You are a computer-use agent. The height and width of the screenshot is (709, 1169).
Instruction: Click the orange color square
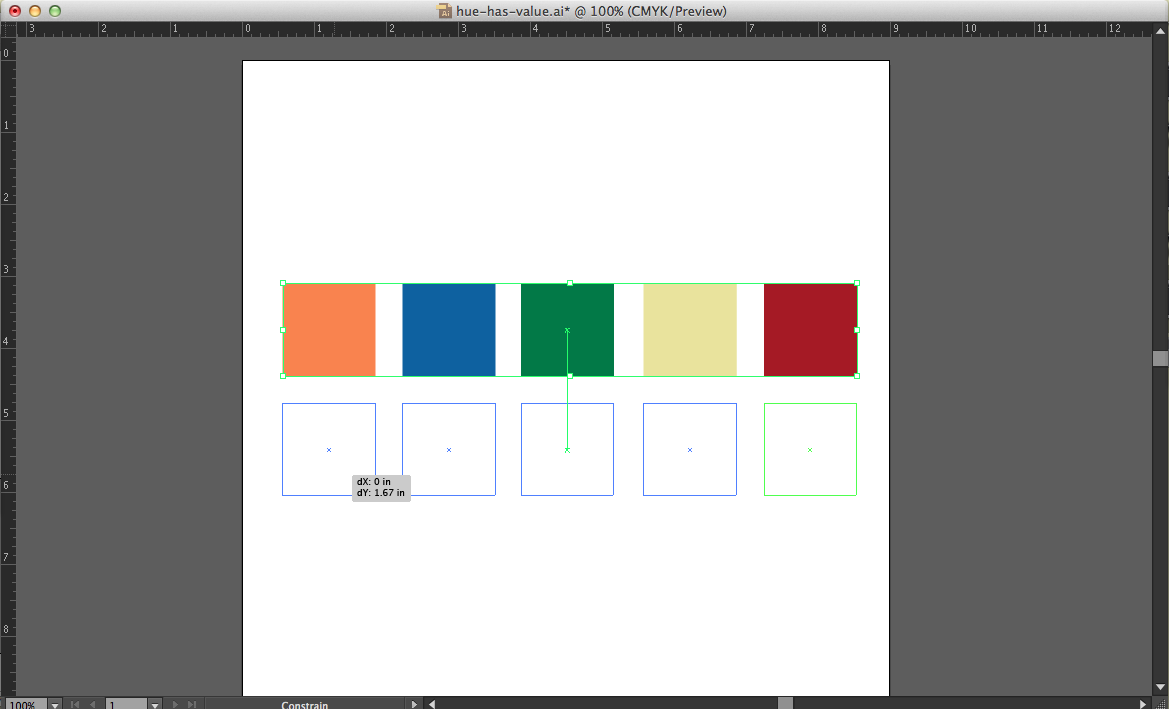(329, 330)
